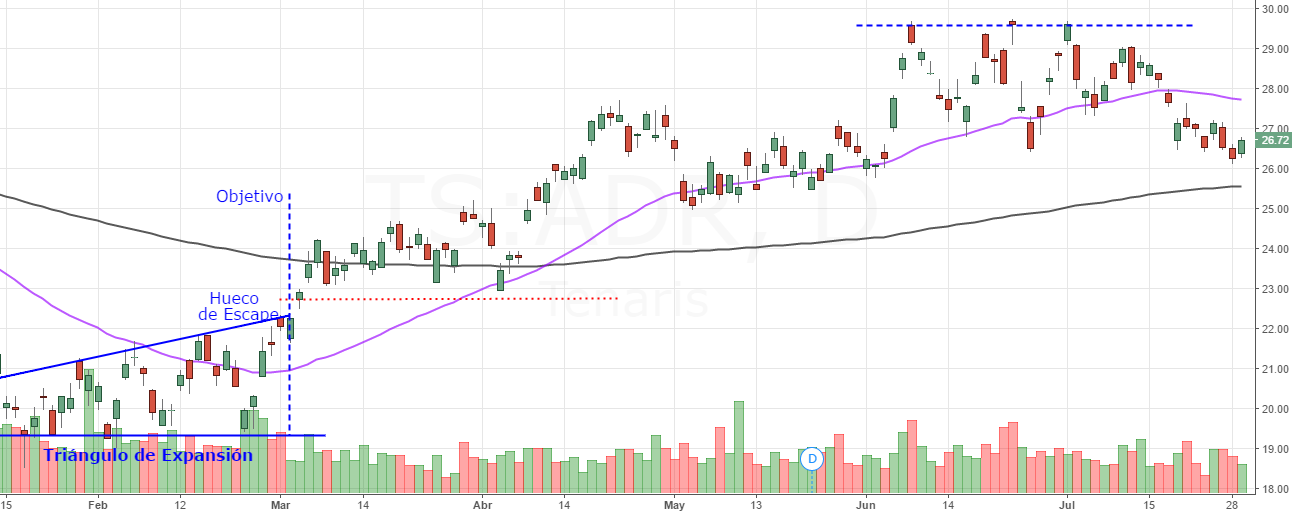Select the 'Objetivo' text annotation
The image size is (1292, 513).
tap(250, 196)
